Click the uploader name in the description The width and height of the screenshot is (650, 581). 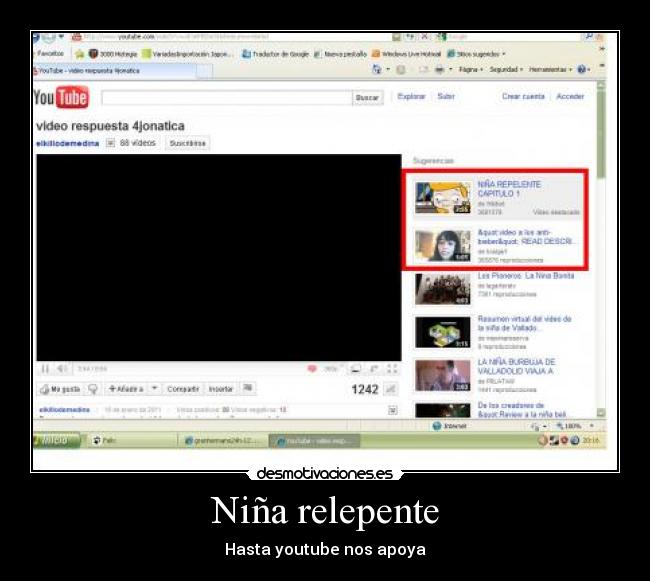64,410
